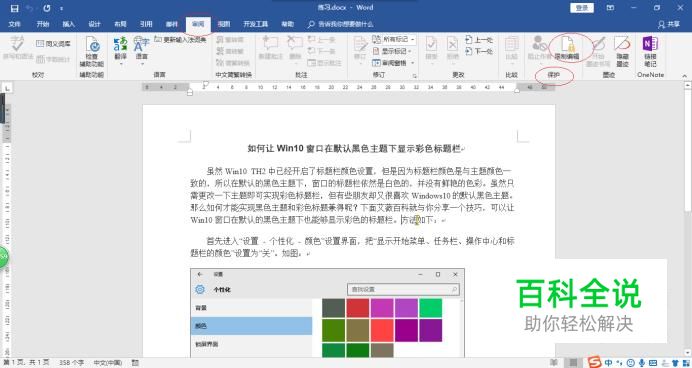Switch to the 开发工具 (Developer) tab

pos(256,24)
